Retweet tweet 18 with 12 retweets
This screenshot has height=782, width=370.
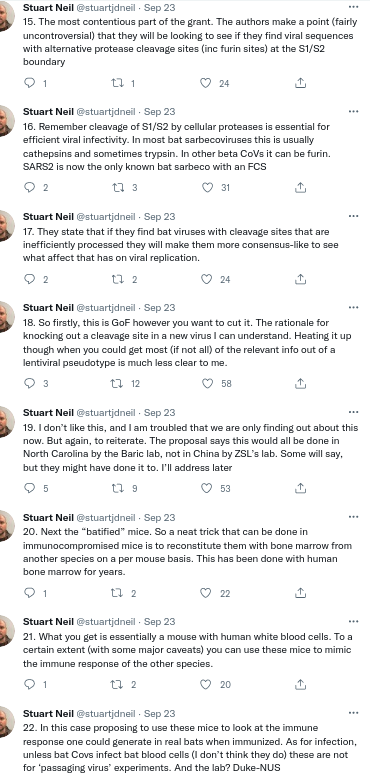click(x=117, y=384)
